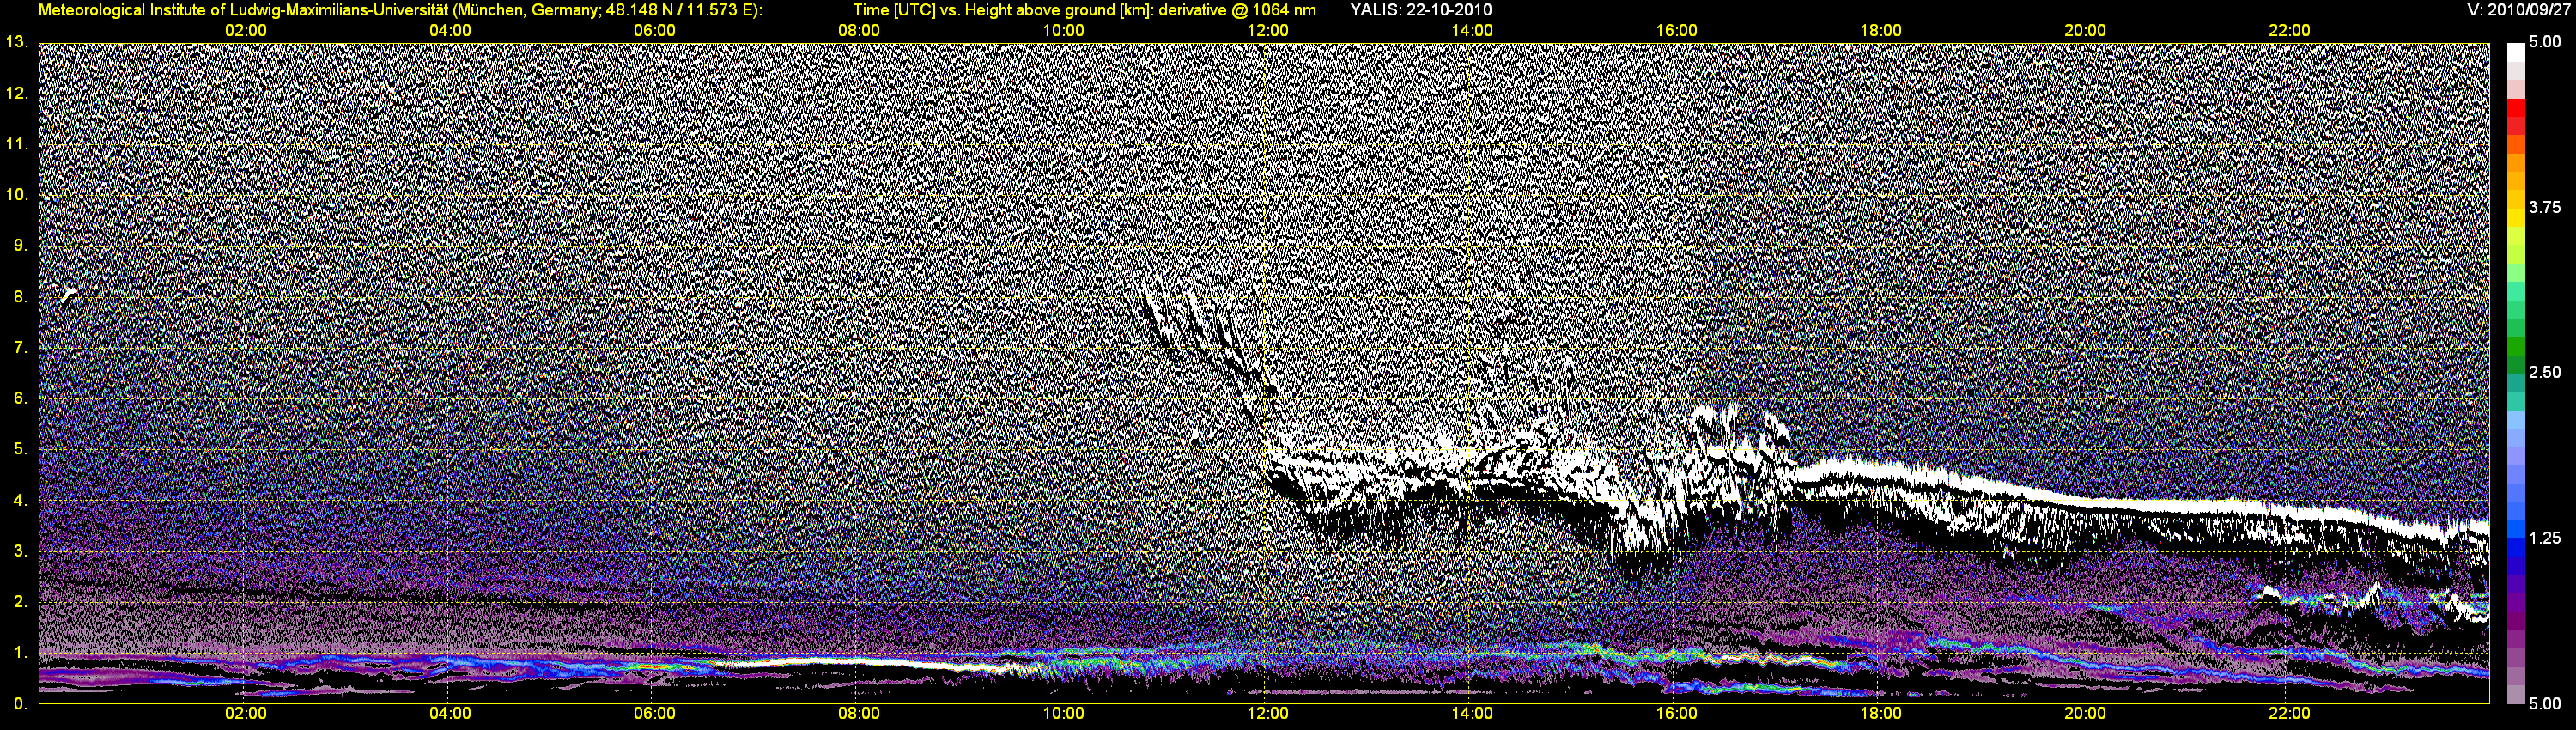Click the 3 km height axis label
This screenshot has height=730, width=2576.
pyautogui.click(x=21, y=552)
